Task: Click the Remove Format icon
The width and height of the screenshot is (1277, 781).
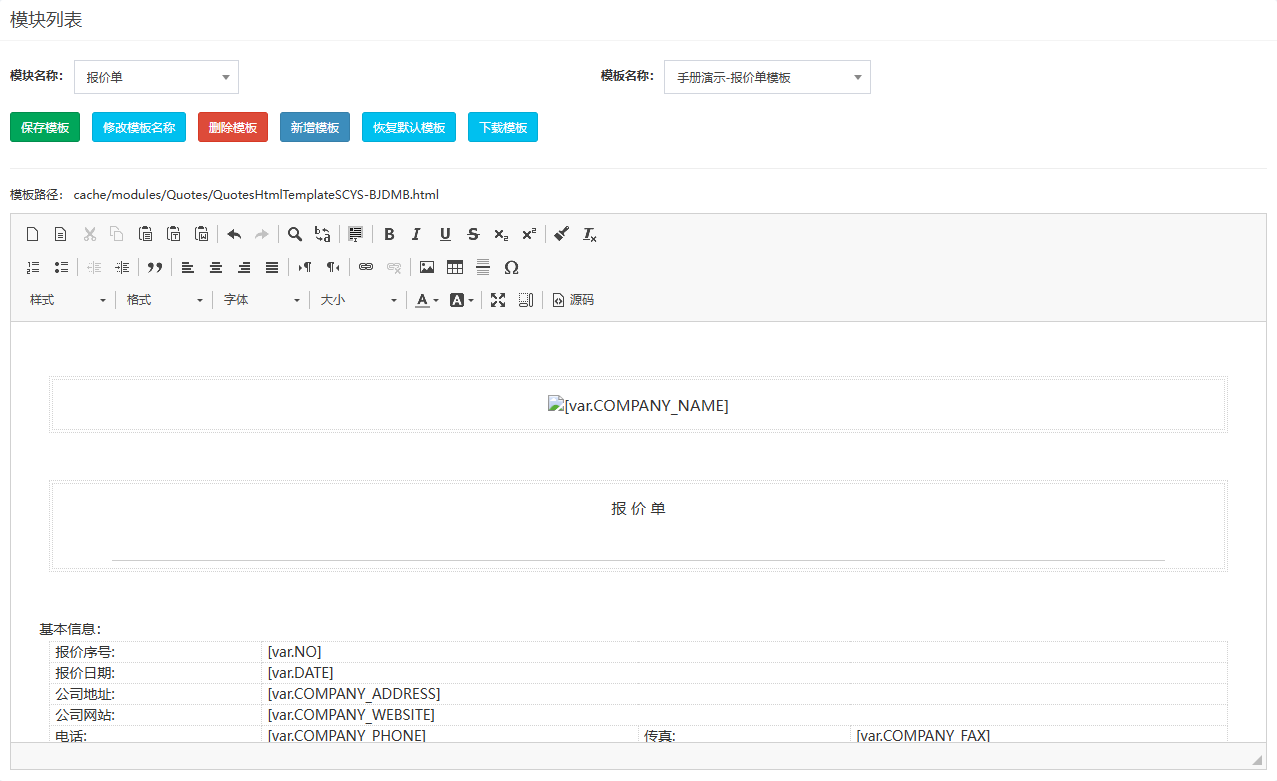Action: point(590,235)
